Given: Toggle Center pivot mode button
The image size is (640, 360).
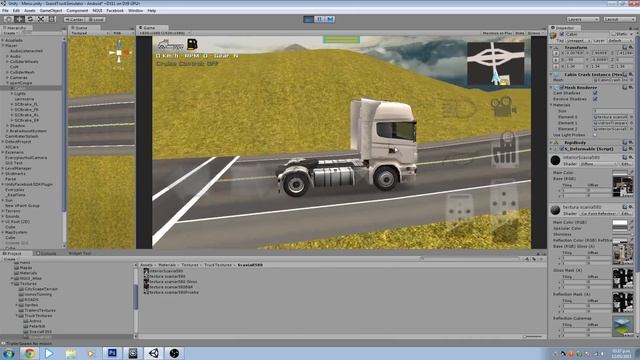Looking at the screenshot, I should click(74, 19).
